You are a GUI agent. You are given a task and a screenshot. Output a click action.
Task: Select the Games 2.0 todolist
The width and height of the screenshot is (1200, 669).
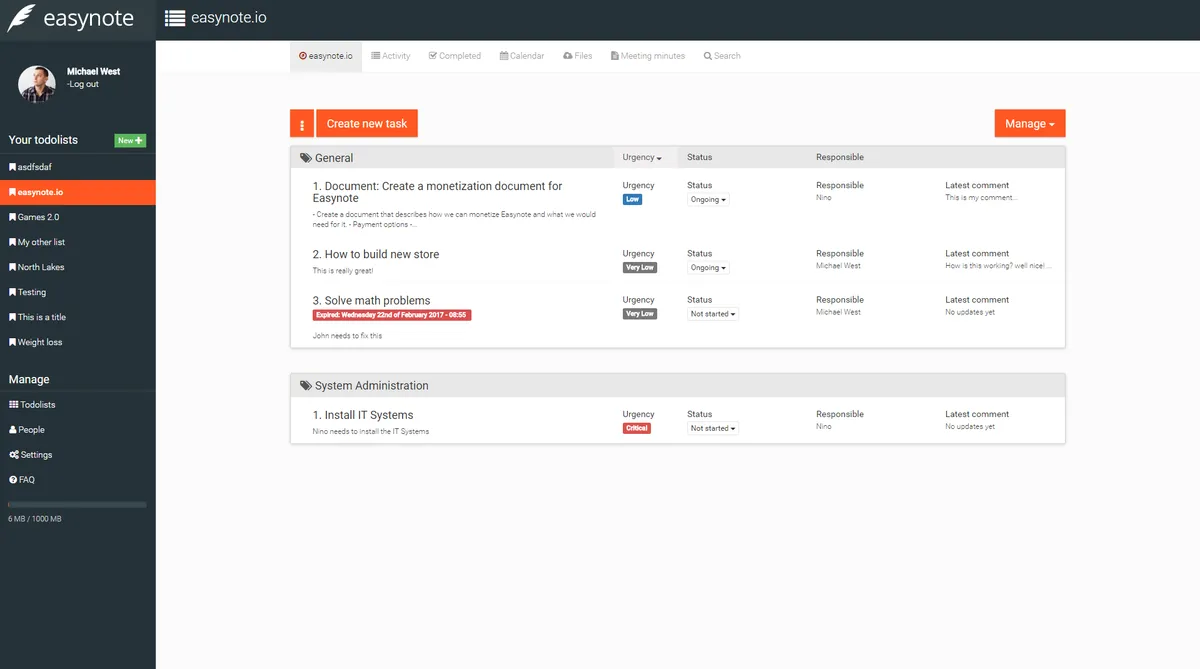click(40, 216)
